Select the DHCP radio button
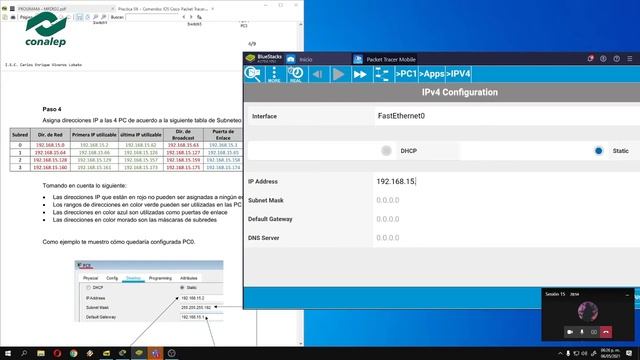The width and height of the screenshot is (640, 360). click(x=386, y=151)
